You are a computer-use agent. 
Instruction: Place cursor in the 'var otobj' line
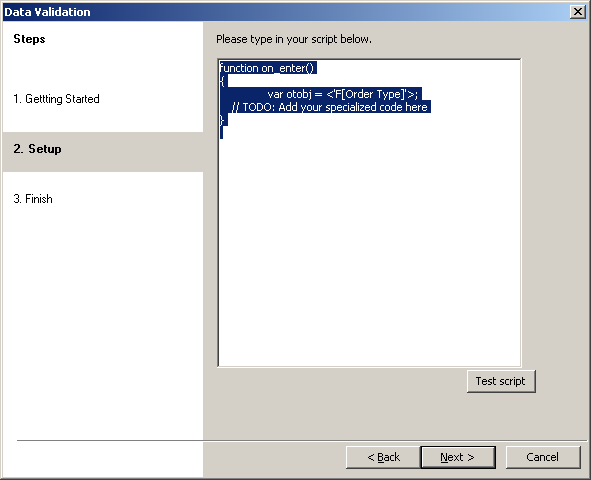(x=342, y=94)
